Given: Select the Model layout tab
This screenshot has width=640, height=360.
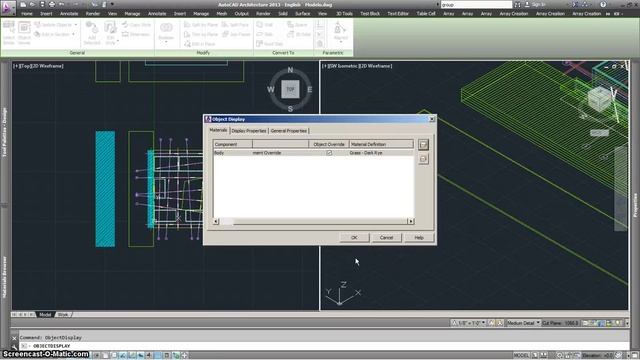Looking at the screenshot, I should (x=45, y=315).
